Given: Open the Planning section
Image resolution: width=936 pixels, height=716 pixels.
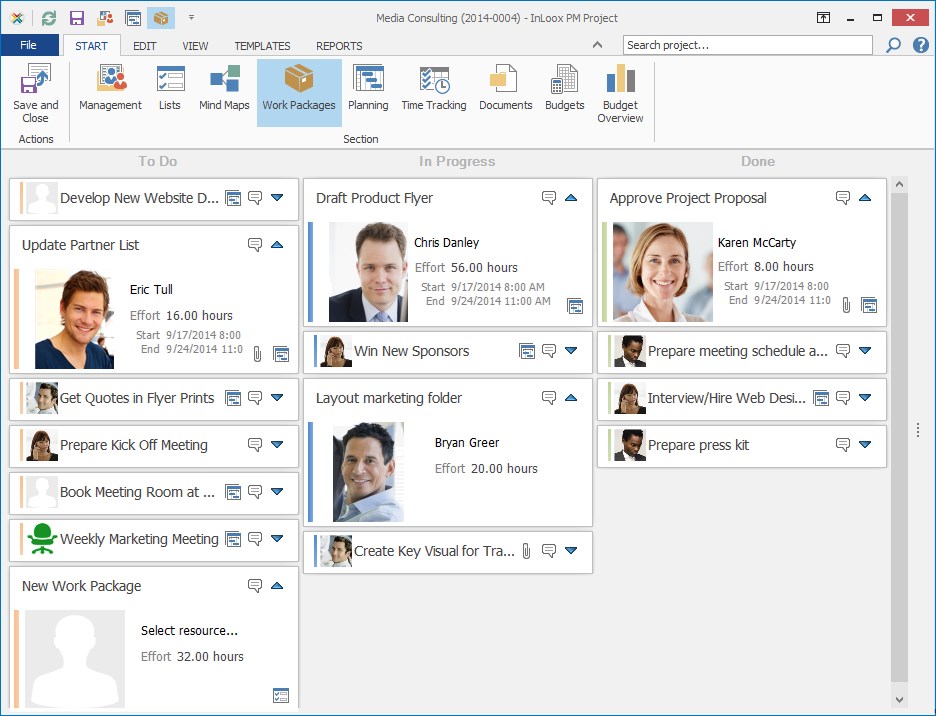Looking at the screenshot, I should [x=368, y=87].
